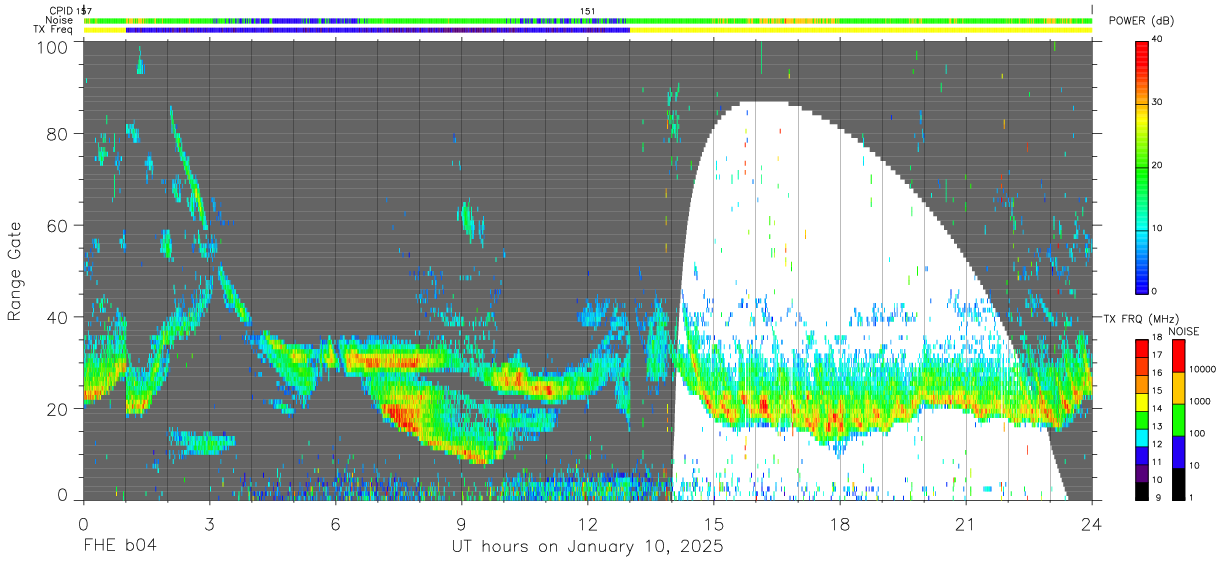Click the 9 tick label on the UT hours axis
This screenshot has height=567, width=1228.
tap(461, 524)
